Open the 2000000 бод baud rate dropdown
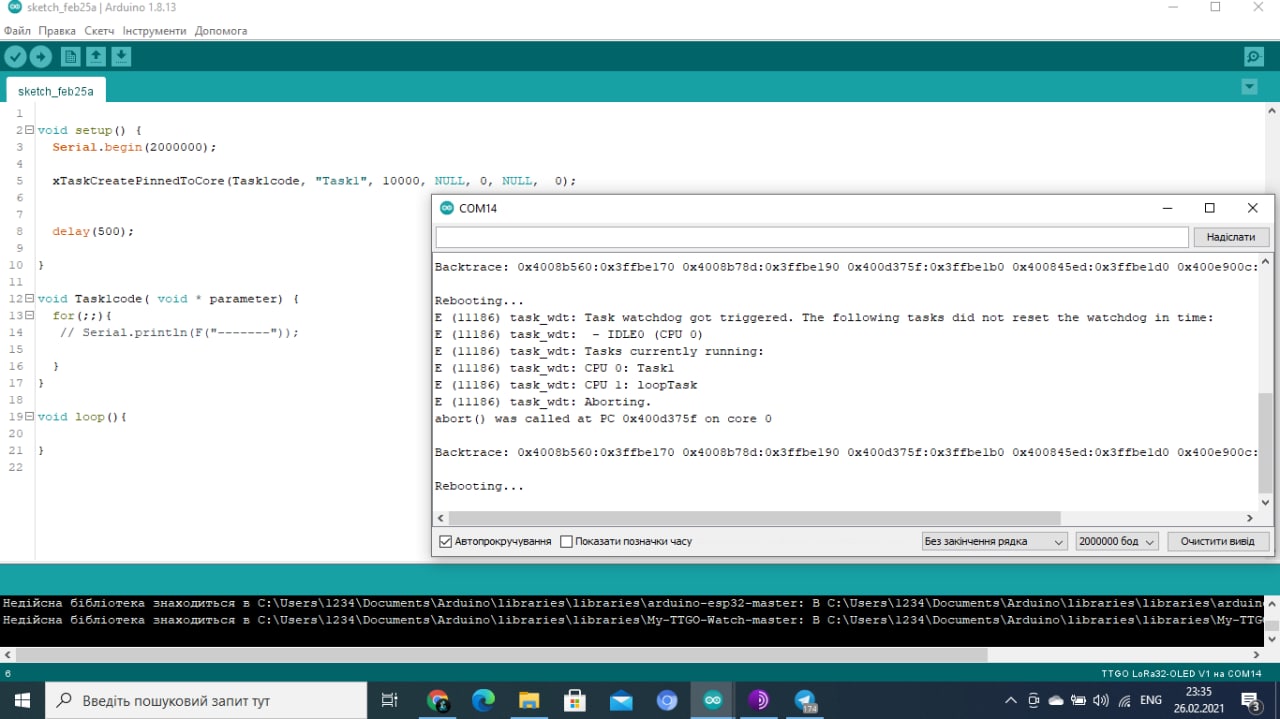This screenshot has width=1280, height=719. click(x=1117, y=541)
